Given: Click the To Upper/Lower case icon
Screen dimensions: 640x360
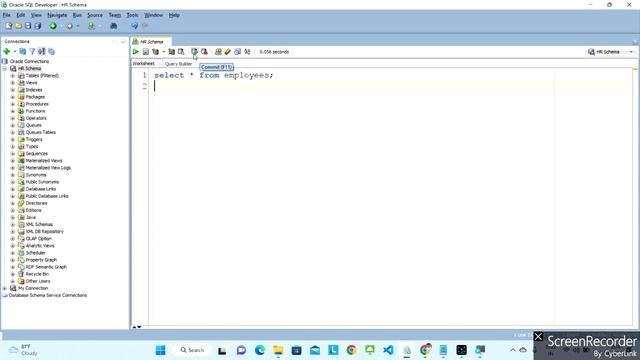Looking at the screenshot, I should 247,52.
